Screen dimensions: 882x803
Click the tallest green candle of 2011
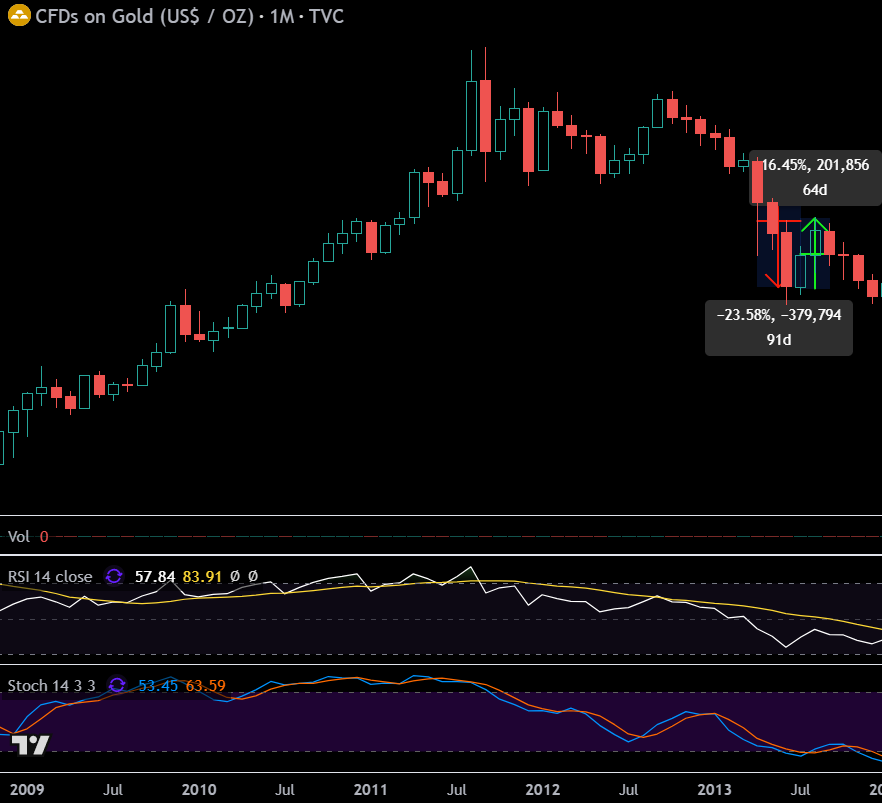pyautogui.click(x=471, y=116)
